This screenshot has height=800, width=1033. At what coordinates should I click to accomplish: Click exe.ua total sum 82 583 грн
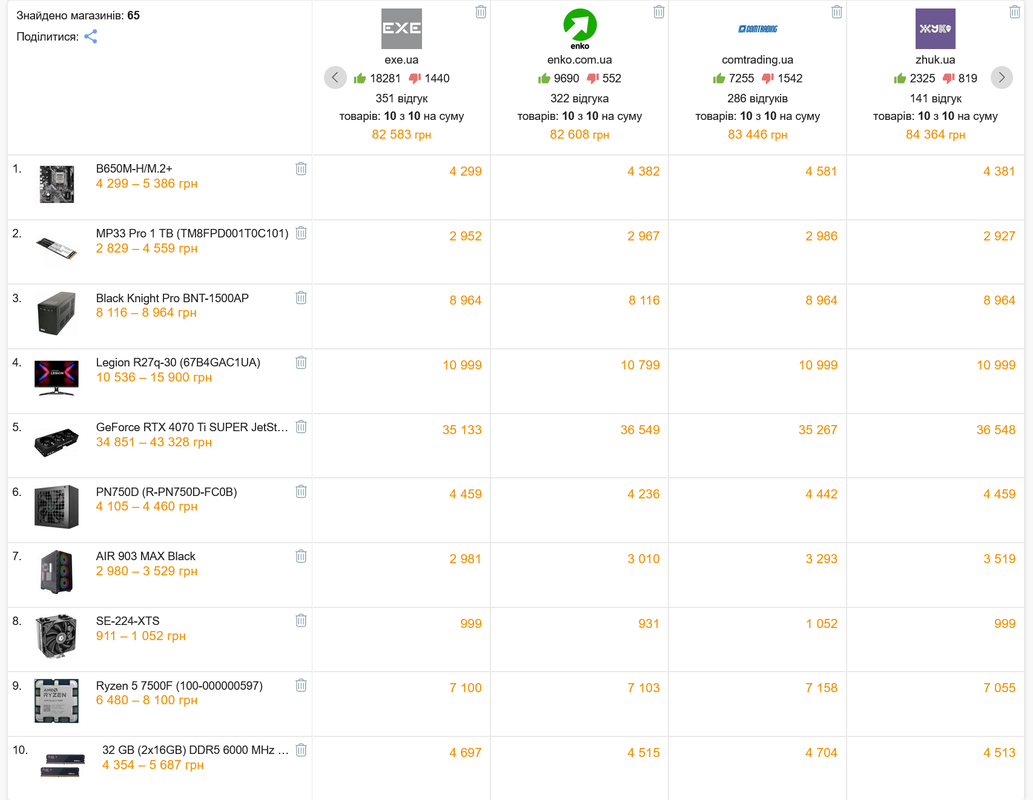401,134
